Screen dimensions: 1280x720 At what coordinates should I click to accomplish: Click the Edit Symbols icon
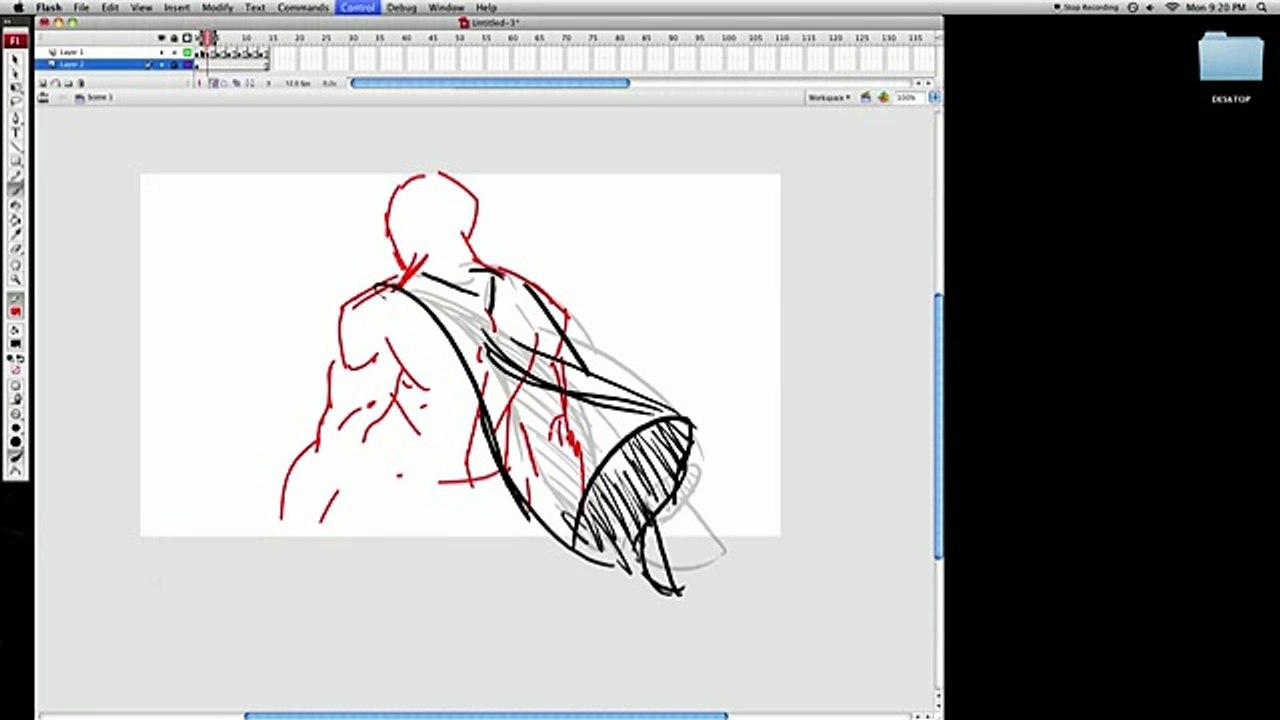point(883,97)
